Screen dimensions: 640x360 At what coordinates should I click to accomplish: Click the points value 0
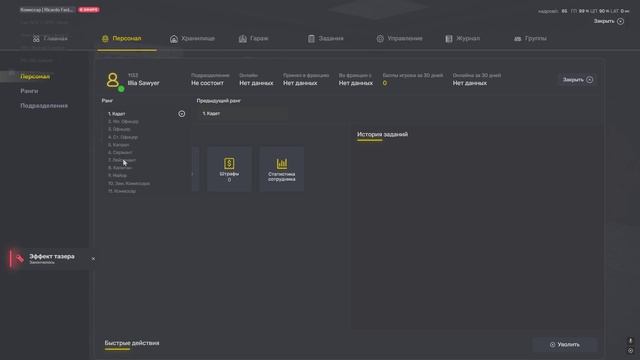(x=384, y=83)
